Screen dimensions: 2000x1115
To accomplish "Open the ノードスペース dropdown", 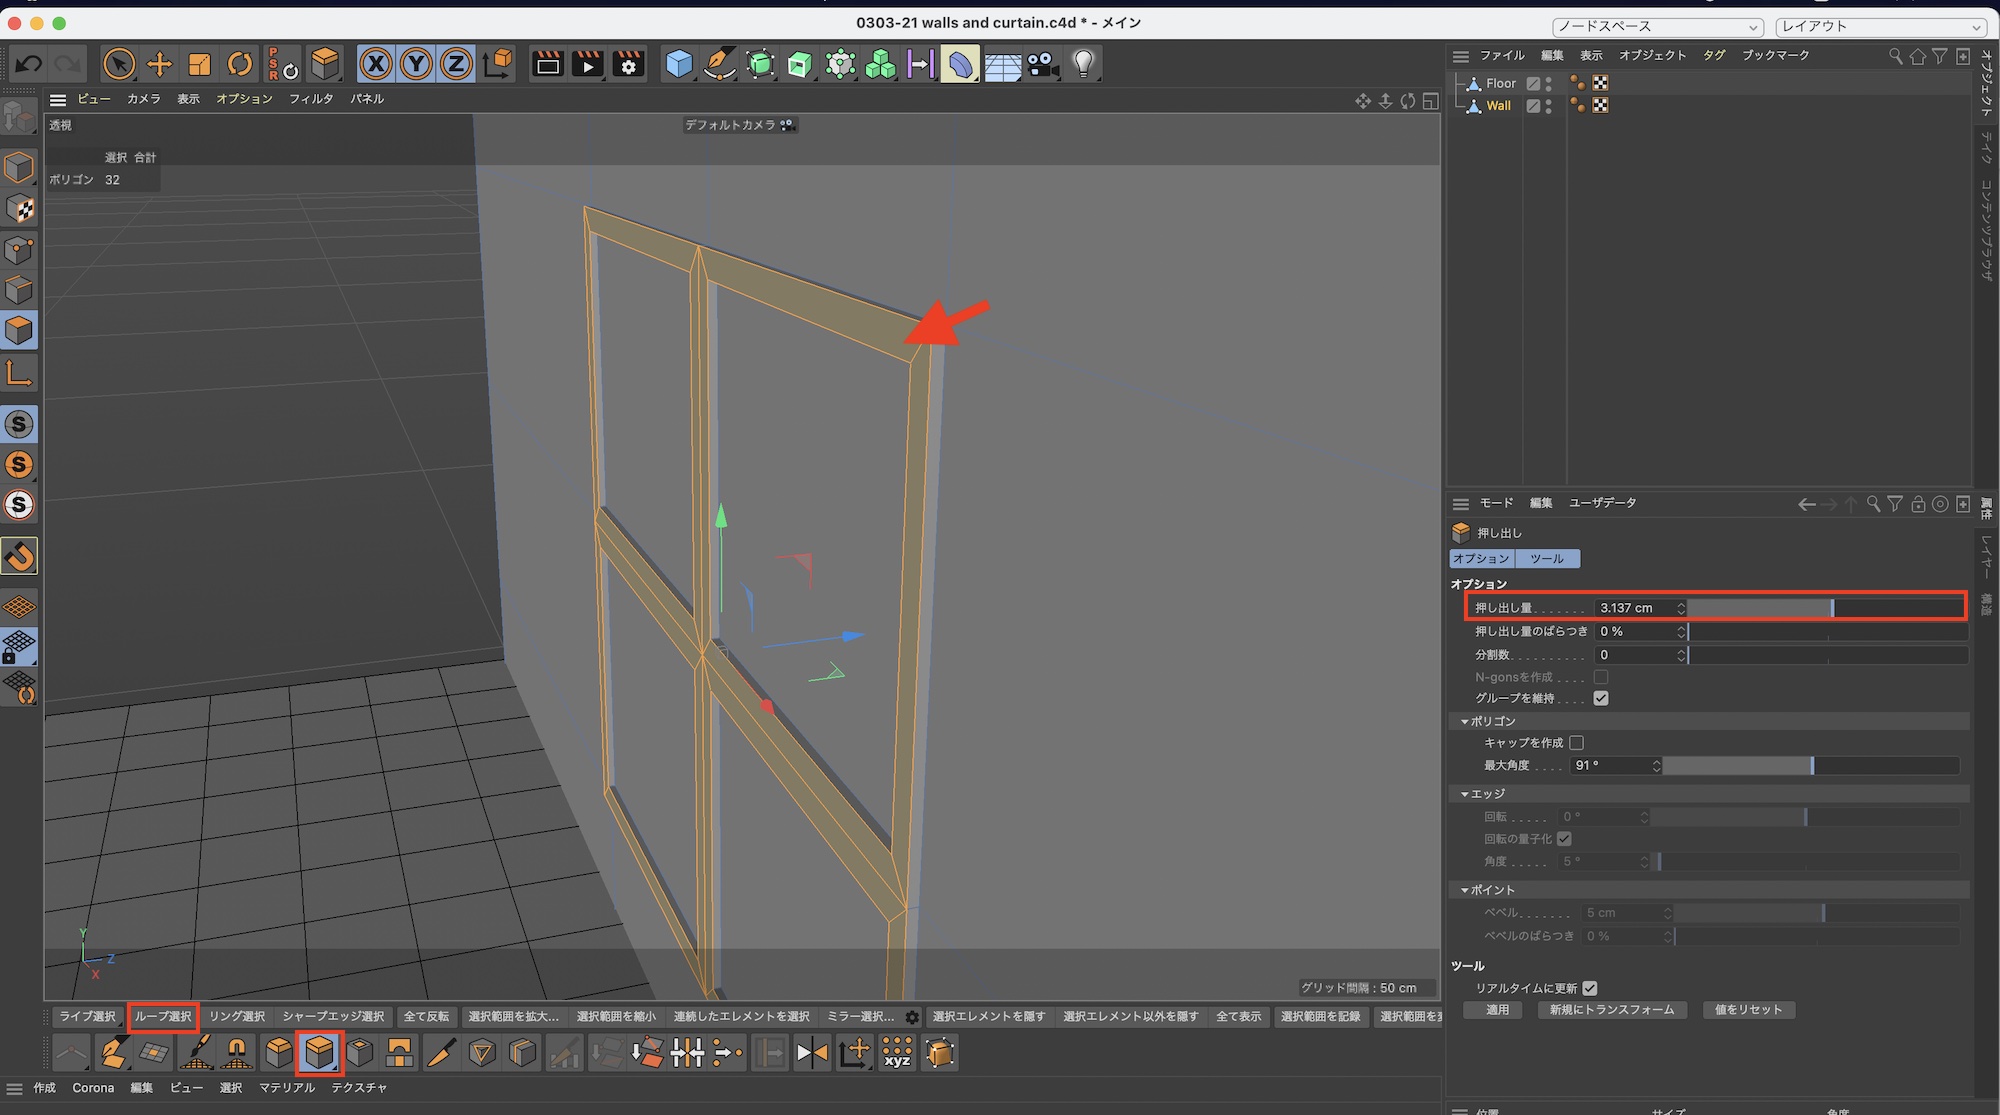I will click(x=1657, y=26).
